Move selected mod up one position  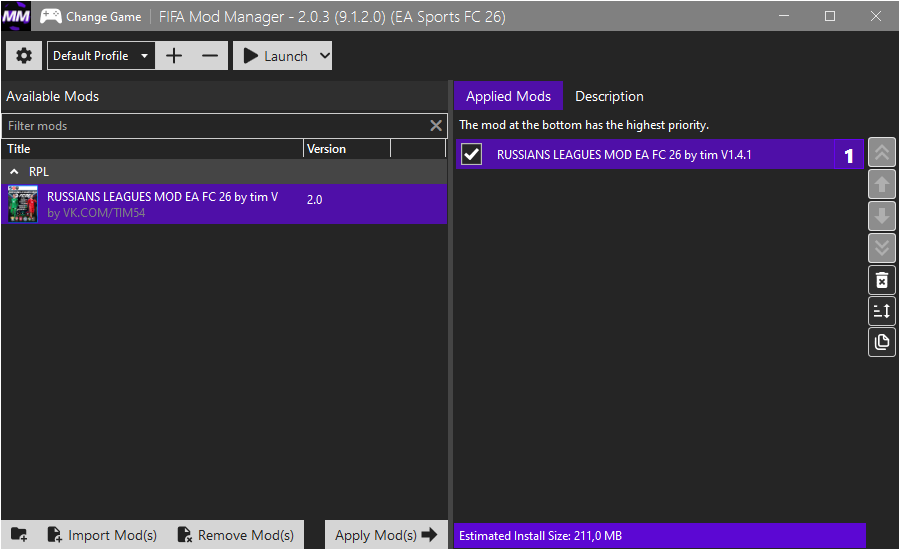tap(882, 184)
